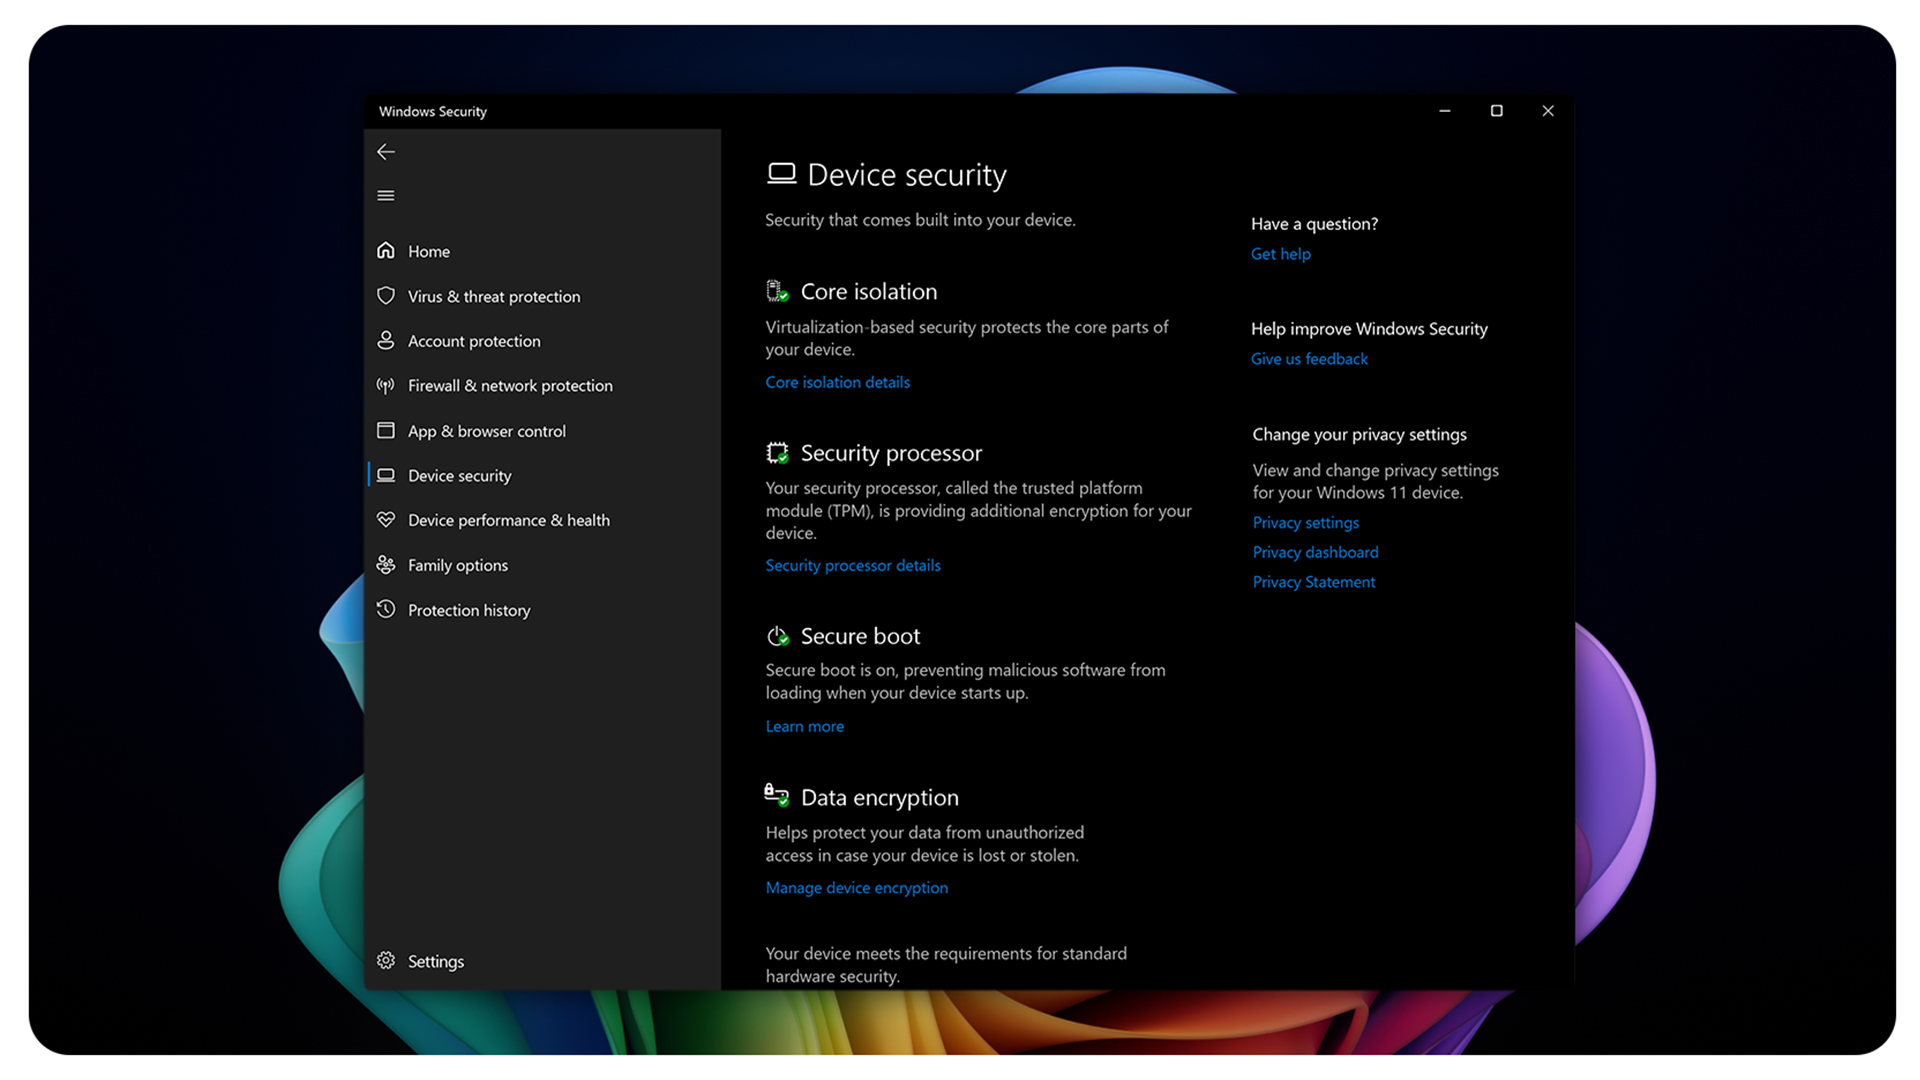1920x1080 pixels.
Task: Click the Get help link
Action: pos(1280,254)
